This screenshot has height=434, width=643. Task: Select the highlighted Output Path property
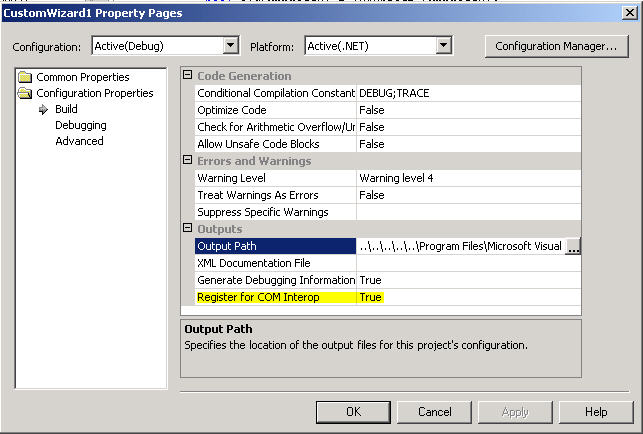coord(275,246)
